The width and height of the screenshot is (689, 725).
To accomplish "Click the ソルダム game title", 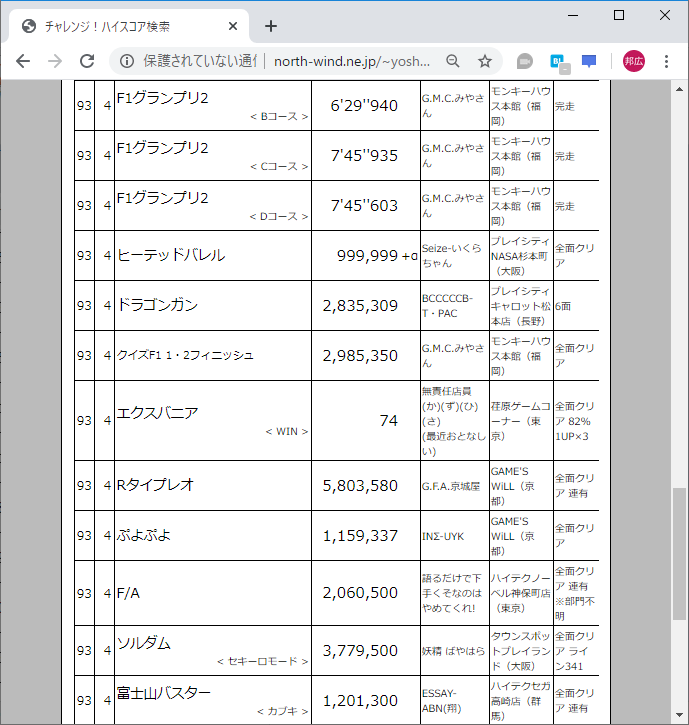I will pos(143,643).
